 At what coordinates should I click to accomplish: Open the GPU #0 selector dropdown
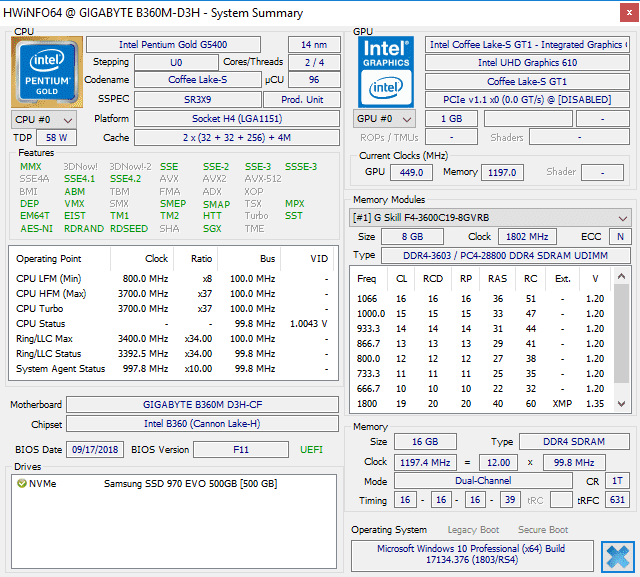point(383,119)
